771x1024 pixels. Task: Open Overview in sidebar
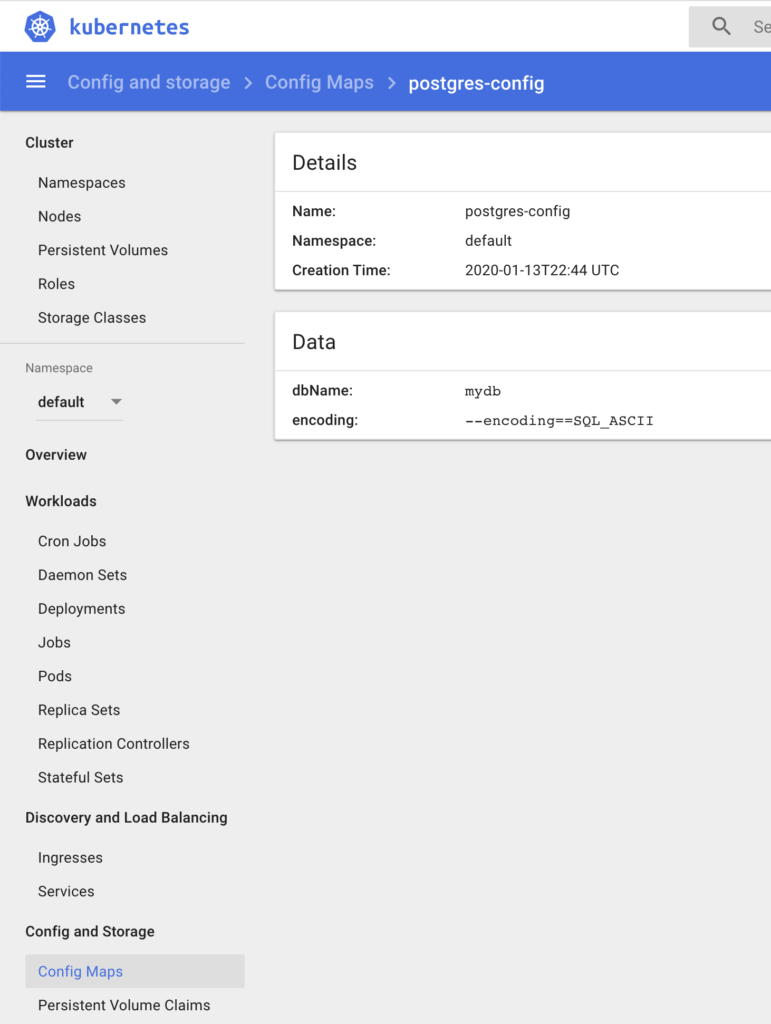tap(56, 455)
